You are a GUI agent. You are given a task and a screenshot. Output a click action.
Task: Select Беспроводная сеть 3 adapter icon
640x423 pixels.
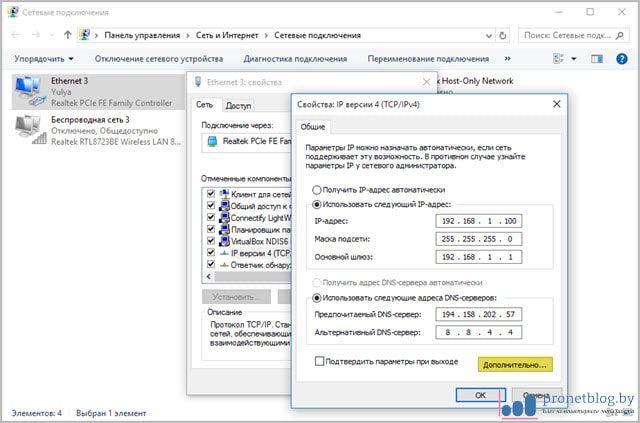(x=31, y=130)
